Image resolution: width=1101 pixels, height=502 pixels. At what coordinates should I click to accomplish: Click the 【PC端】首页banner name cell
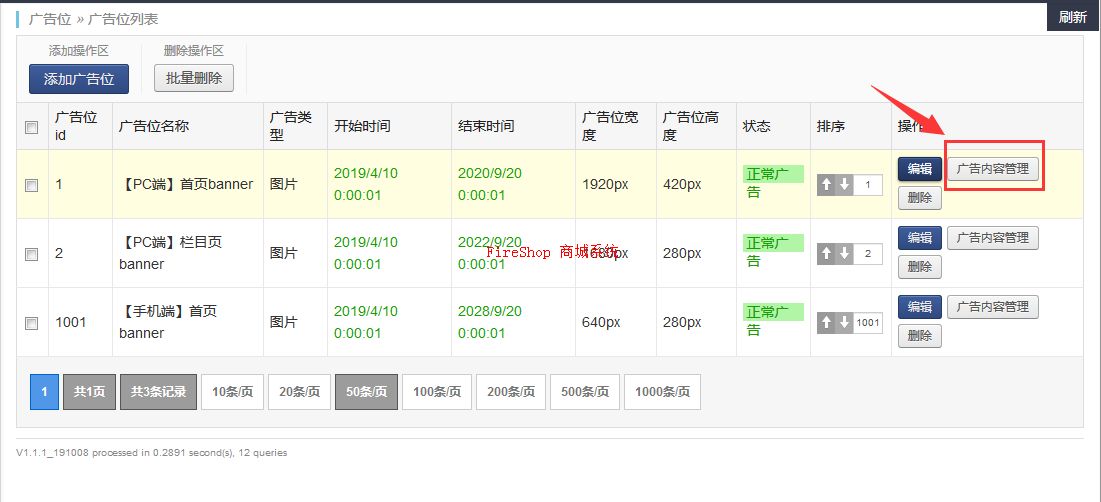click(x=186, y=185)
